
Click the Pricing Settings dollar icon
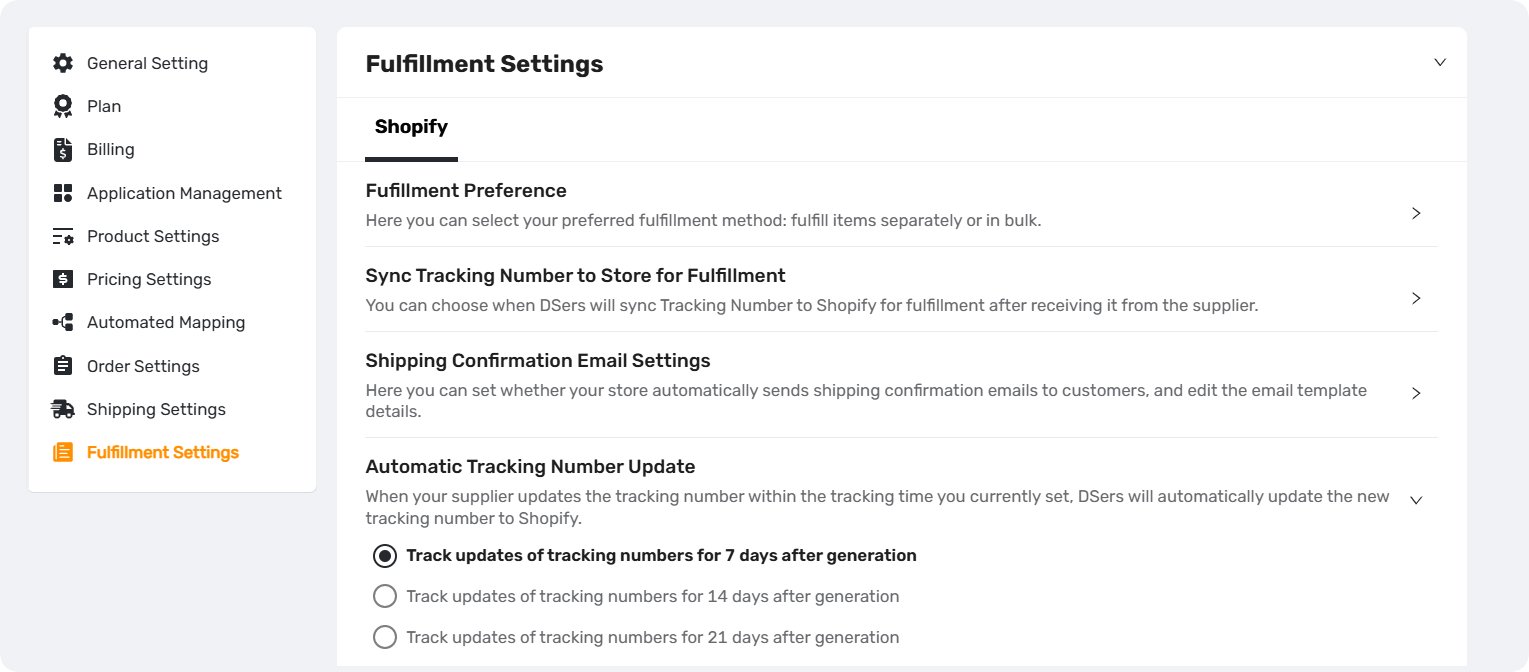pos(63,279)
